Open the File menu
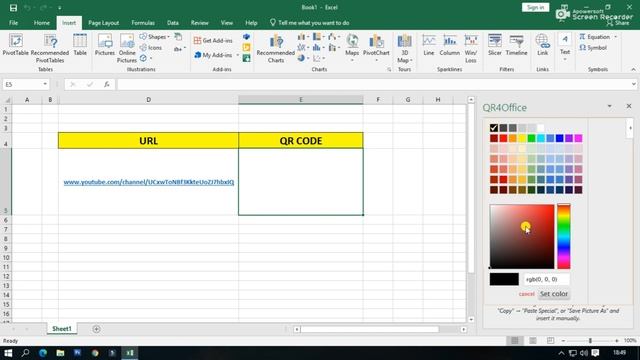The width and height of the screenshot is (640, 360). tap(13, 23)
